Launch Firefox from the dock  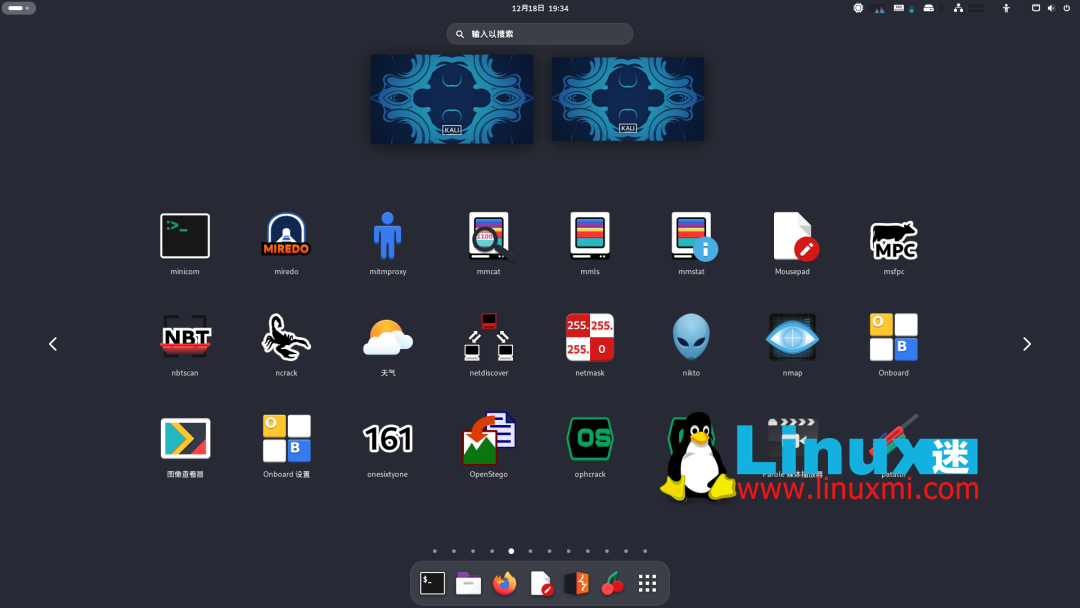coord(504,583)
